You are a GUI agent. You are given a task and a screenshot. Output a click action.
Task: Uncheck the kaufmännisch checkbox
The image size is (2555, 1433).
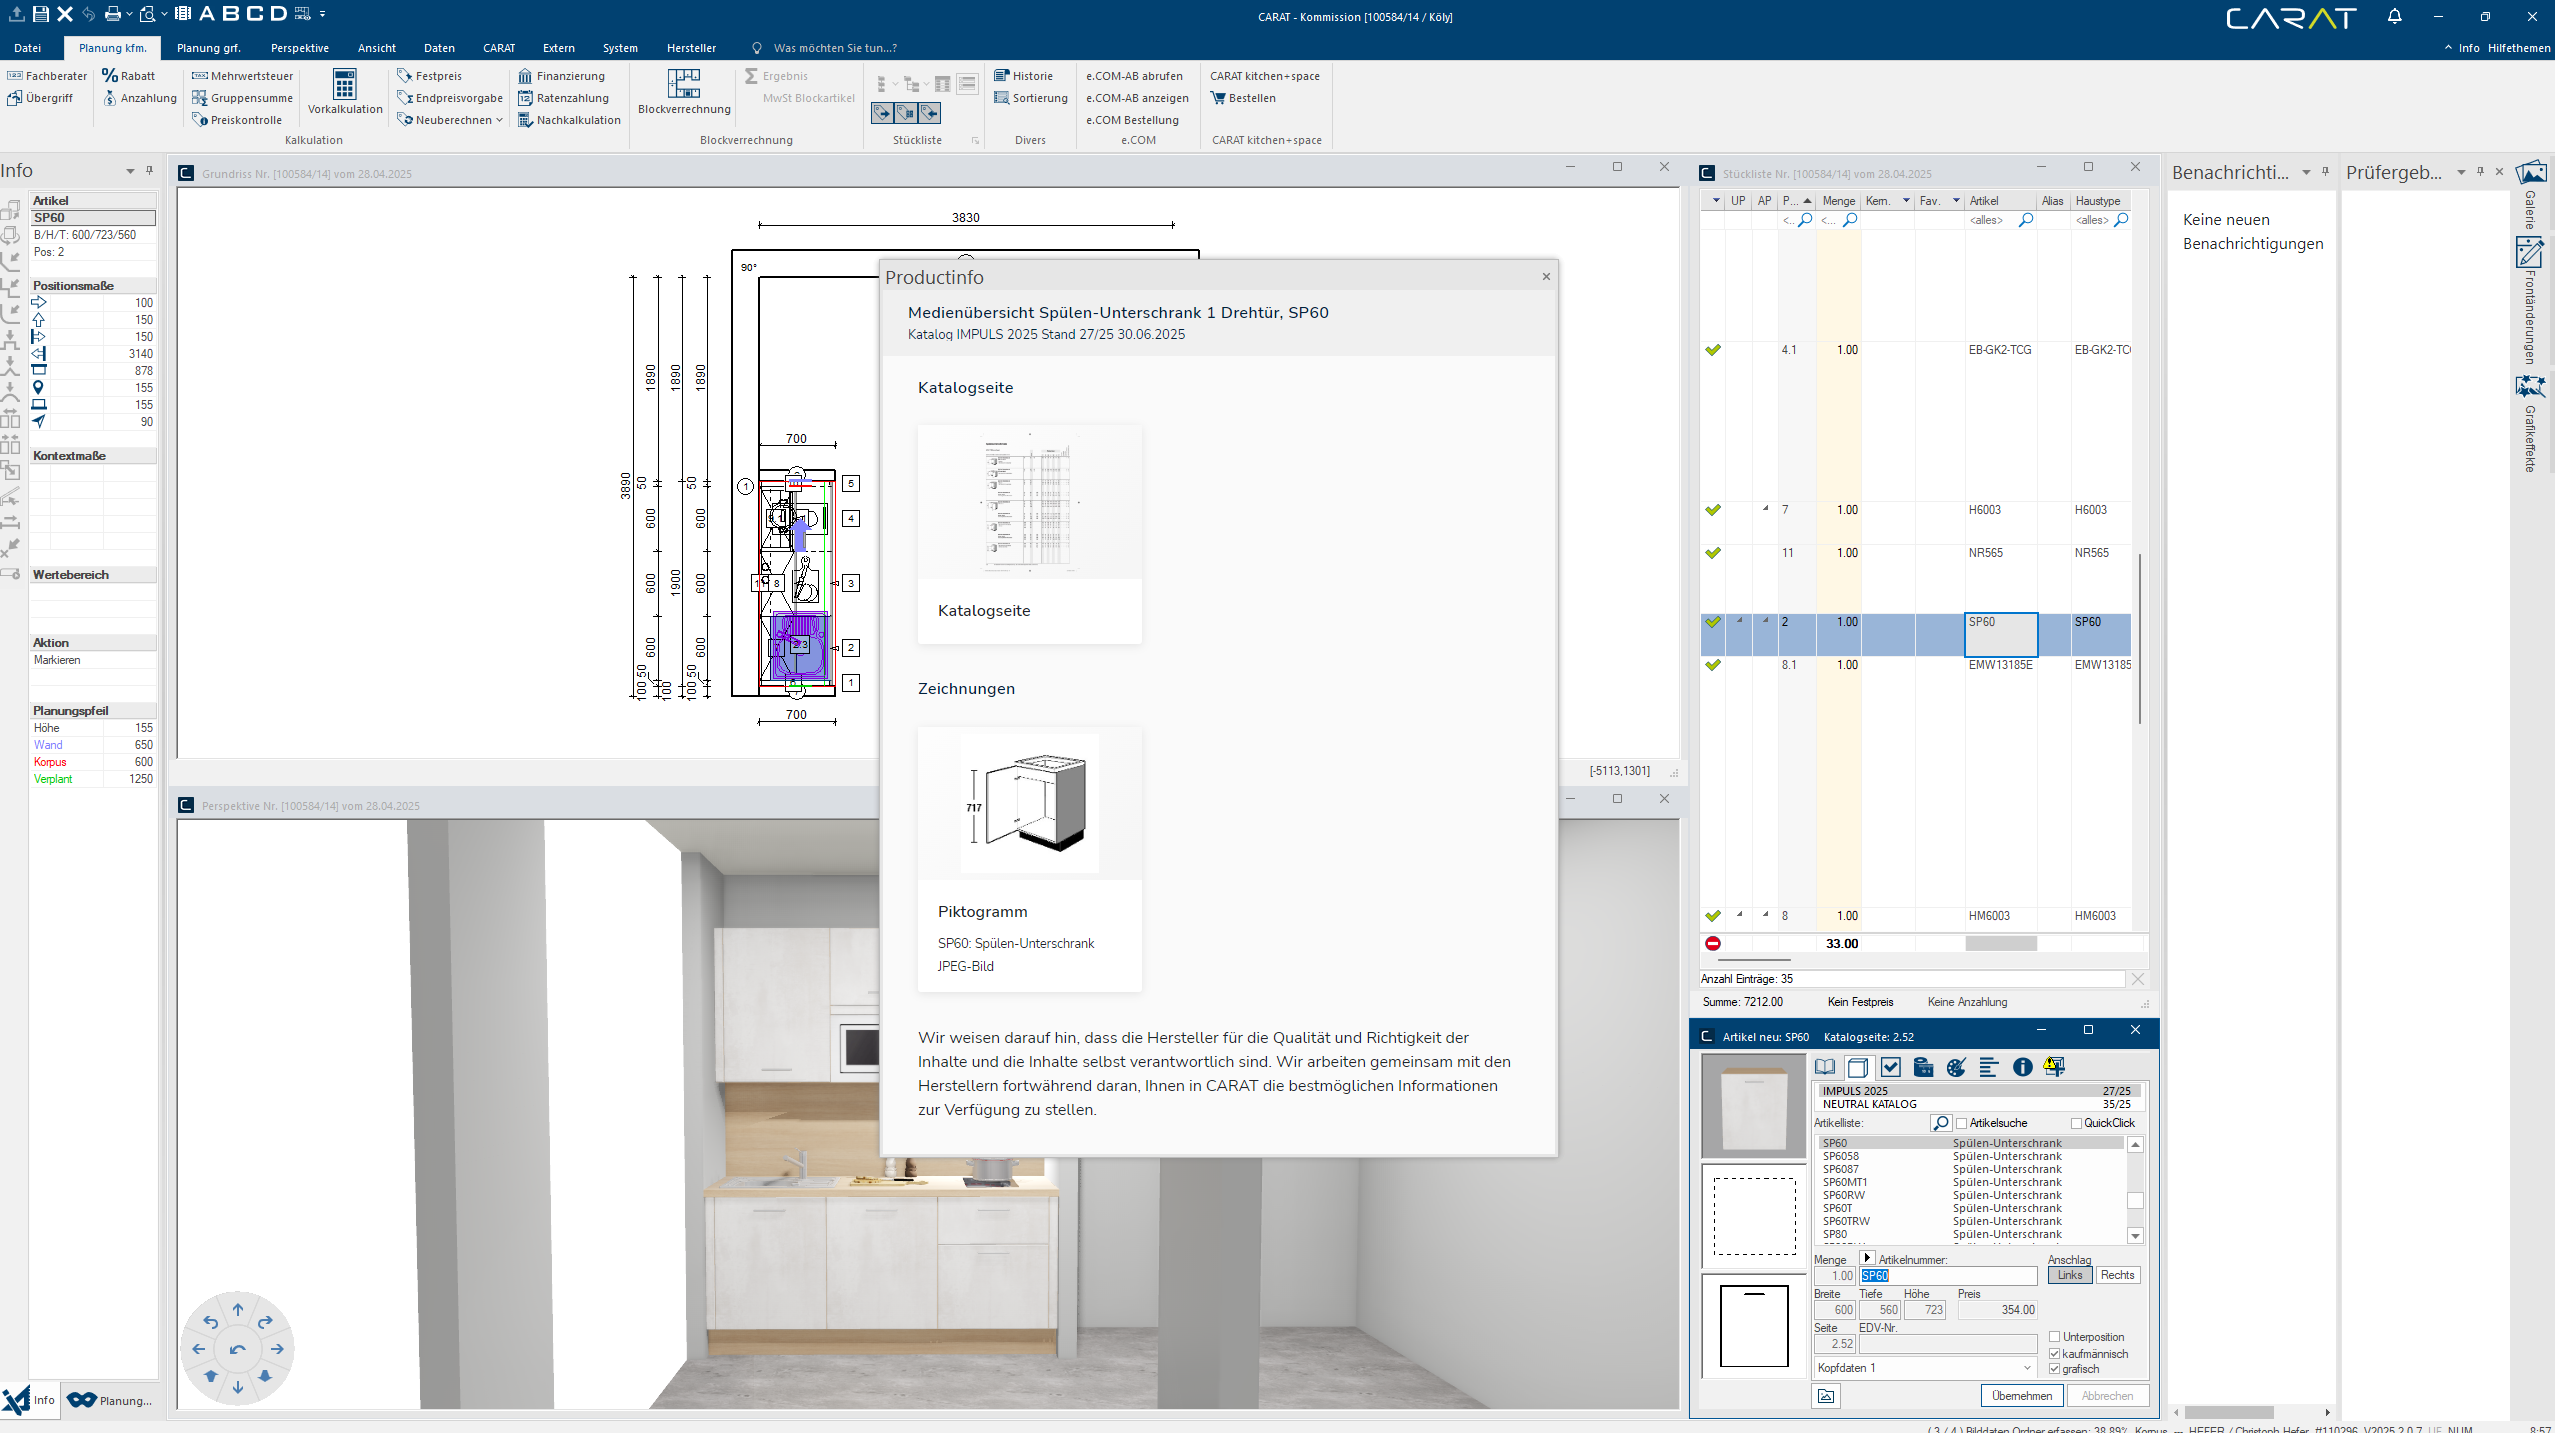[2054, 1354]
